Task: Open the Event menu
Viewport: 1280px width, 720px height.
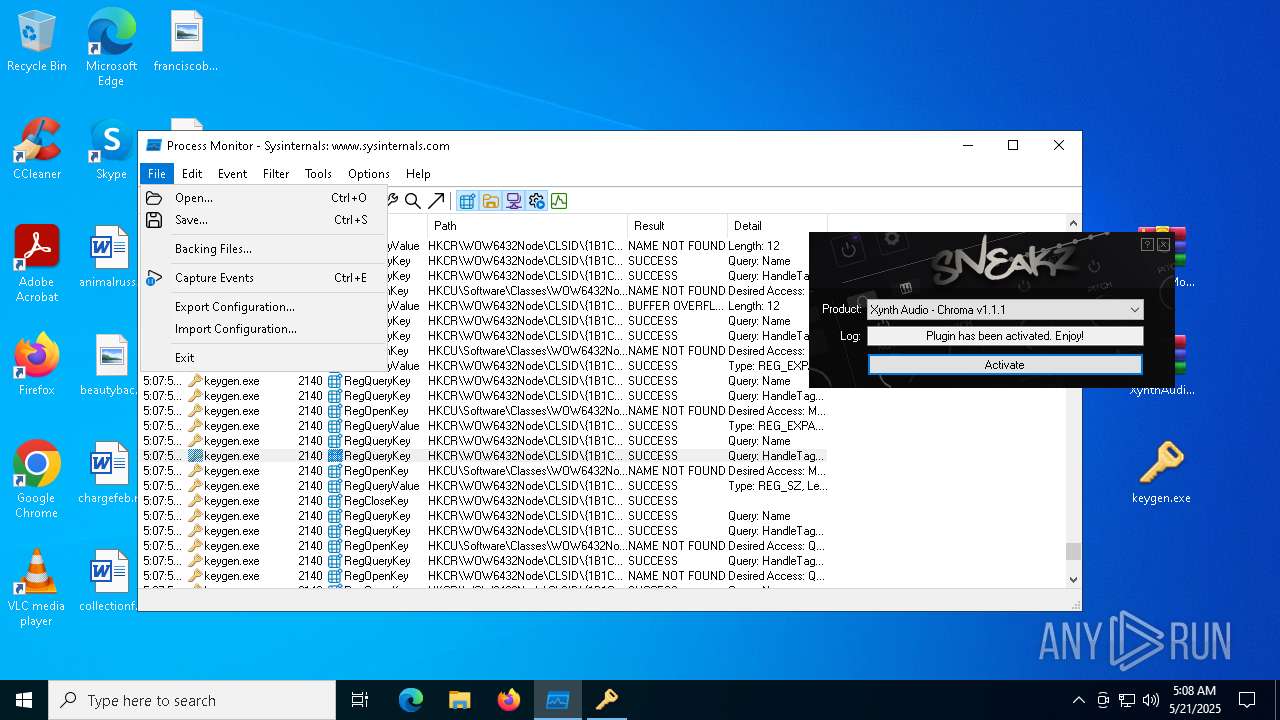Action: [x=232, y=173]
